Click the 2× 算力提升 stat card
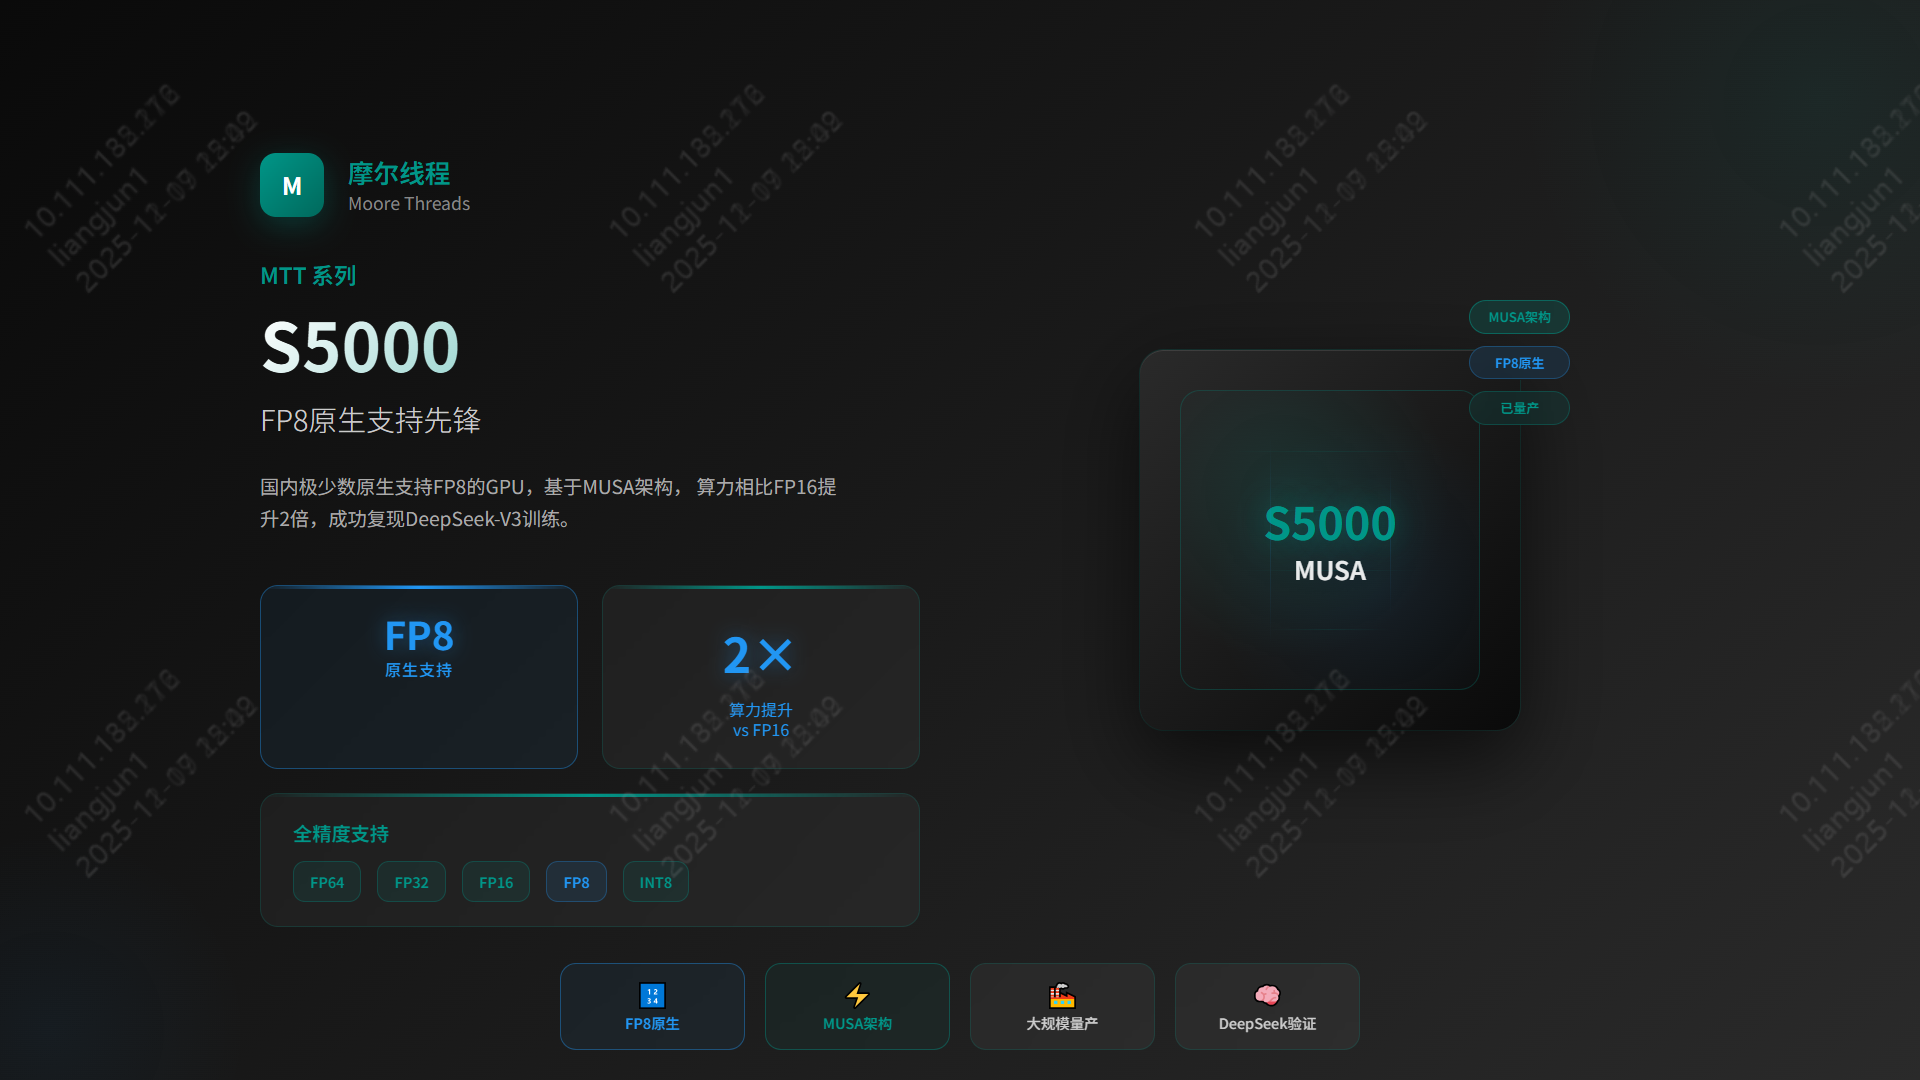The width and height of the screenshot is (1920, 1080). point(760,677)
